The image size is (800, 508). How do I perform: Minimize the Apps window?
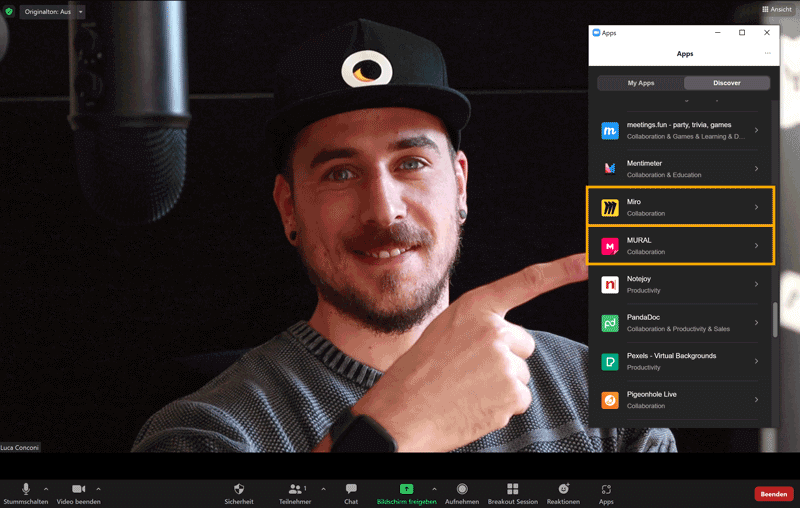(x=717, y=33)
